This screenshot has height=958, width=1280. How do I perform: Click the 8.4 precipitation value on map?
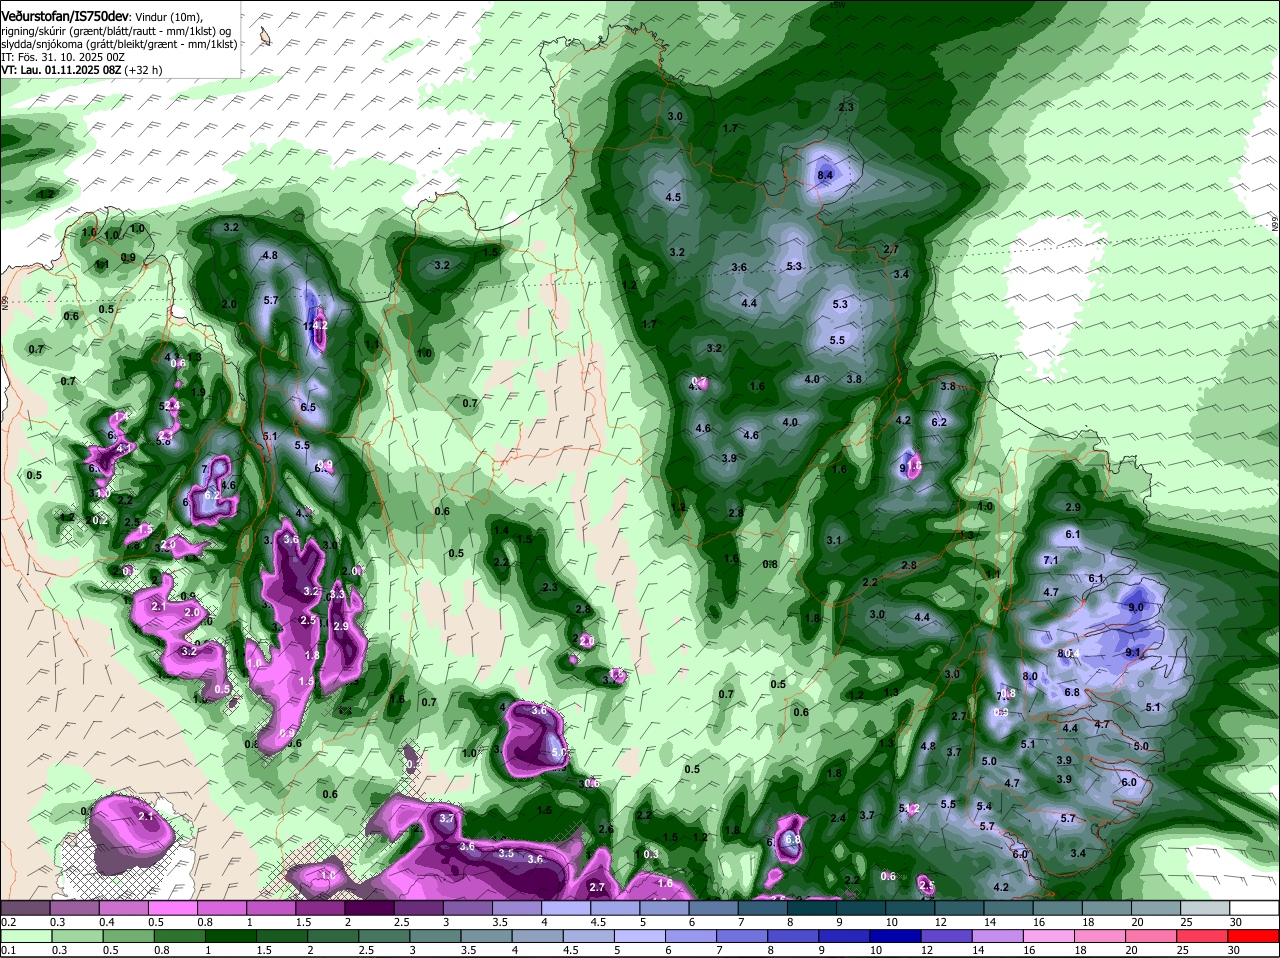point(825,175)
